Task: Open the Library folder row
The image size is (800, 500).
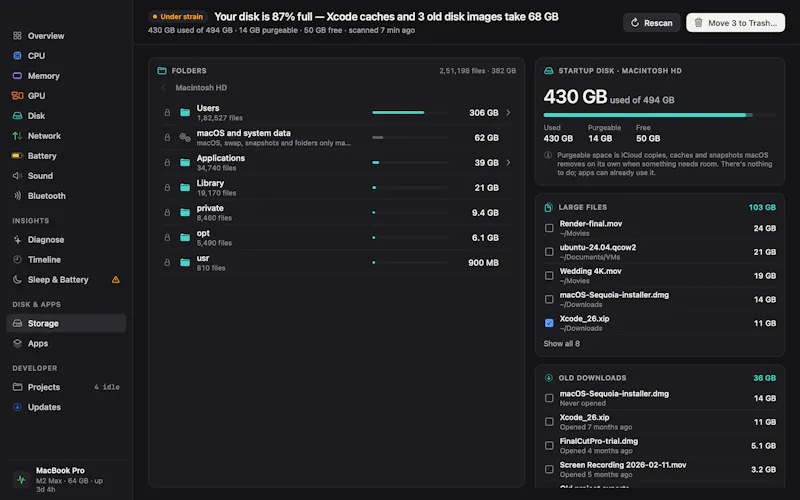Action: tap(337, 187)
